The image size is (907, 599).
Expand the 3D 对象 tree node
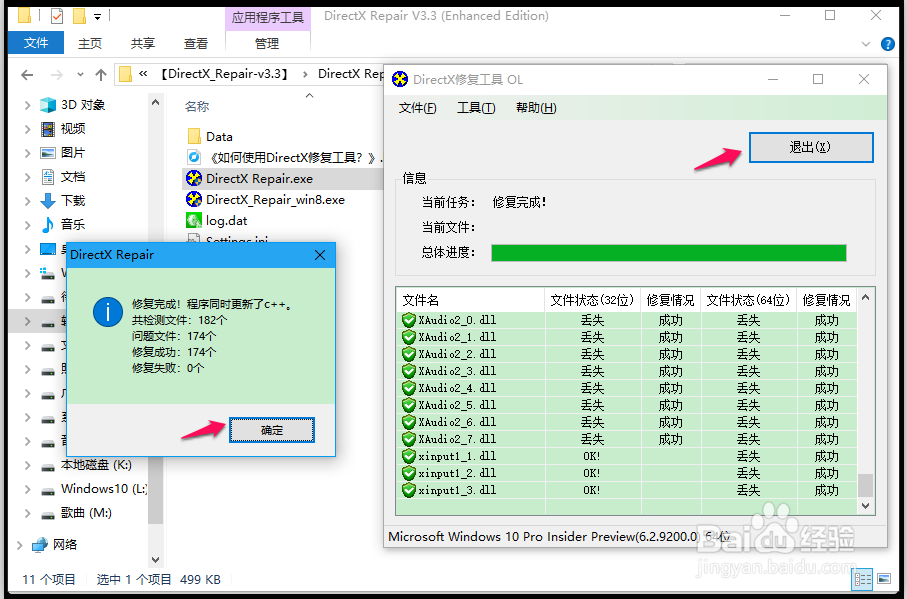click(27, 105)
